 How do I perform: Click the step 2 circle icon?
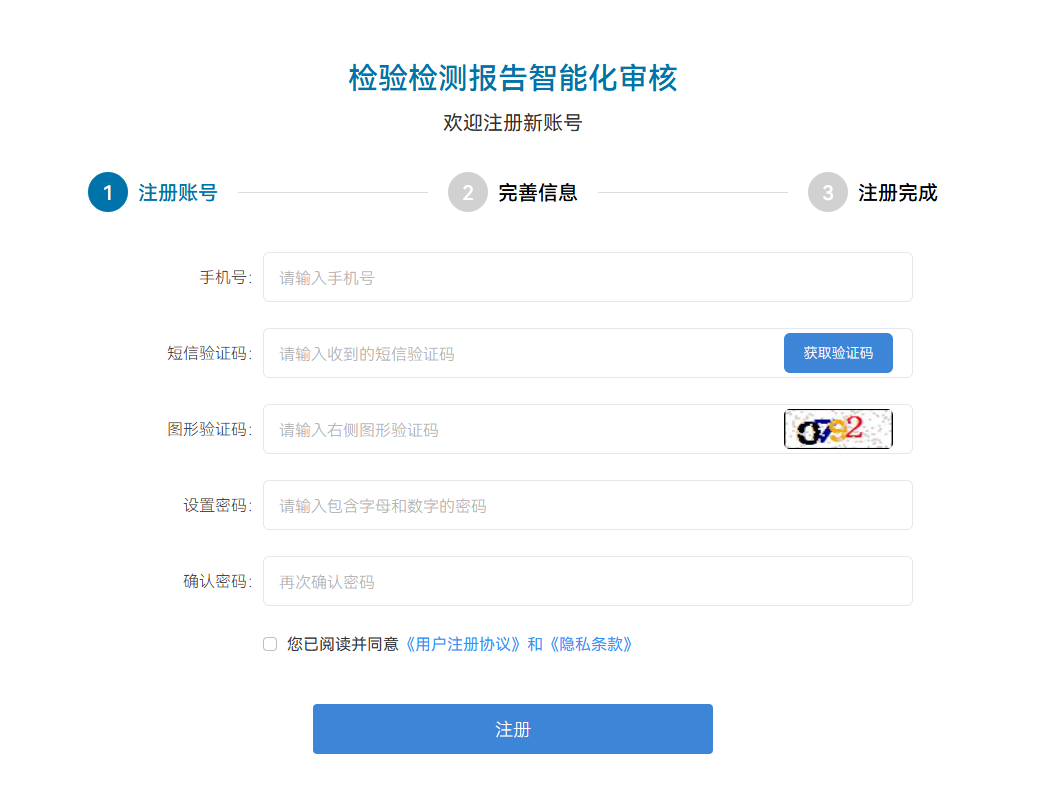[x=468, y=193]
